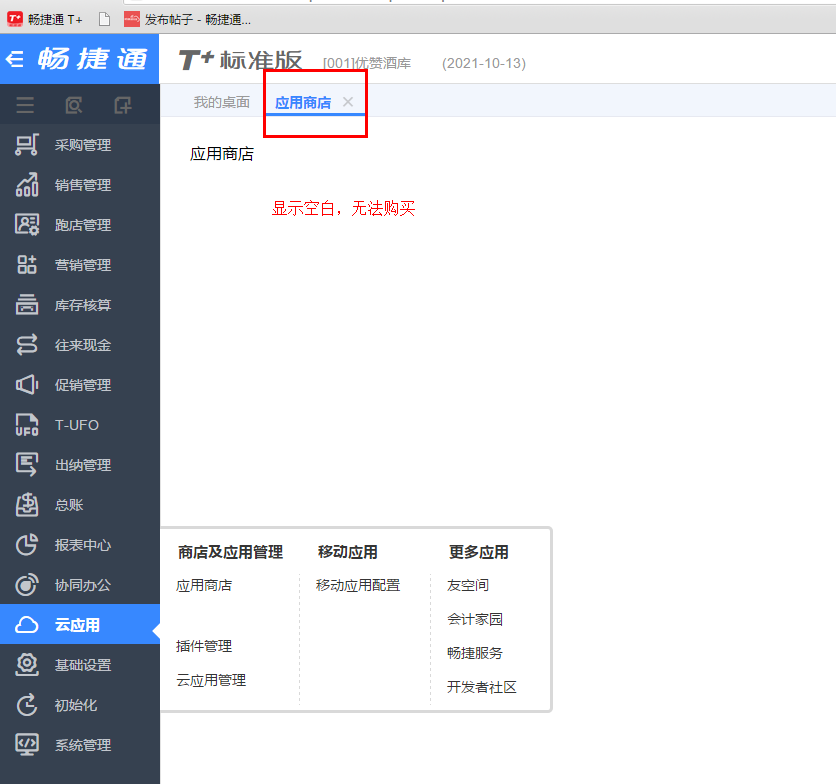
Task: Click the 畅捷通 T+ bookmark favicon
Action: [15, 20]
